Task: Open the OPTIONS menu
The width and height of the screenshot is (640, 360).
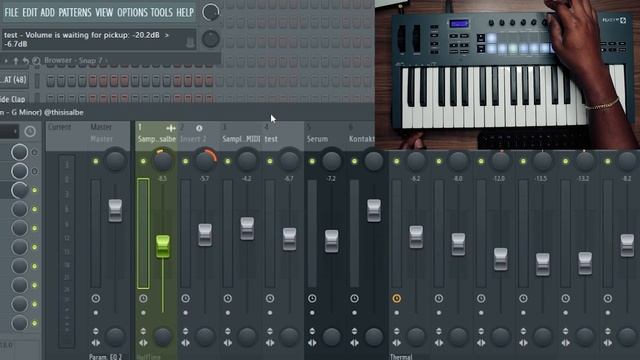Action: (x=132, y=13)
